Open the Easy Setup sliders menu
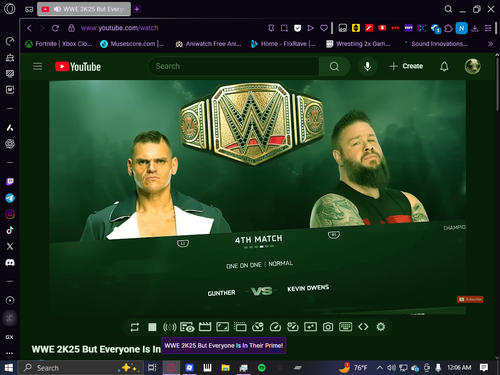 click(488, 28)
